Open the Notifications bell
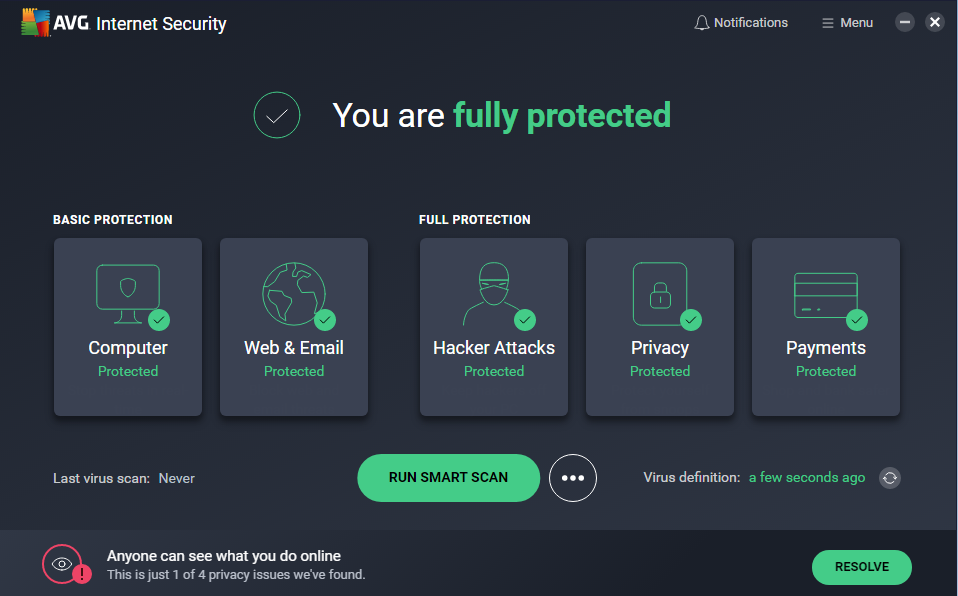The image size is (958, 596). pos(741,22)
